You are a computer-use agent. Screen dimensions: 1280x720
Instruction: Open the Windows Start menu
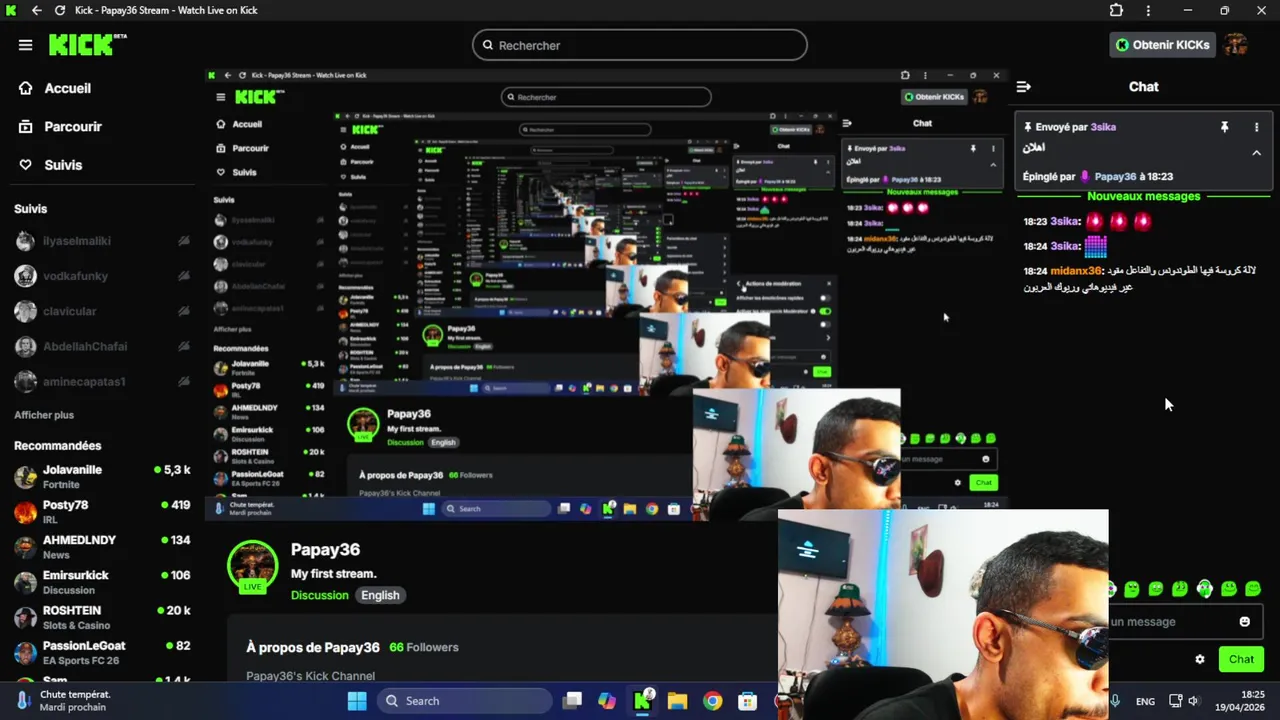(357, 701)
